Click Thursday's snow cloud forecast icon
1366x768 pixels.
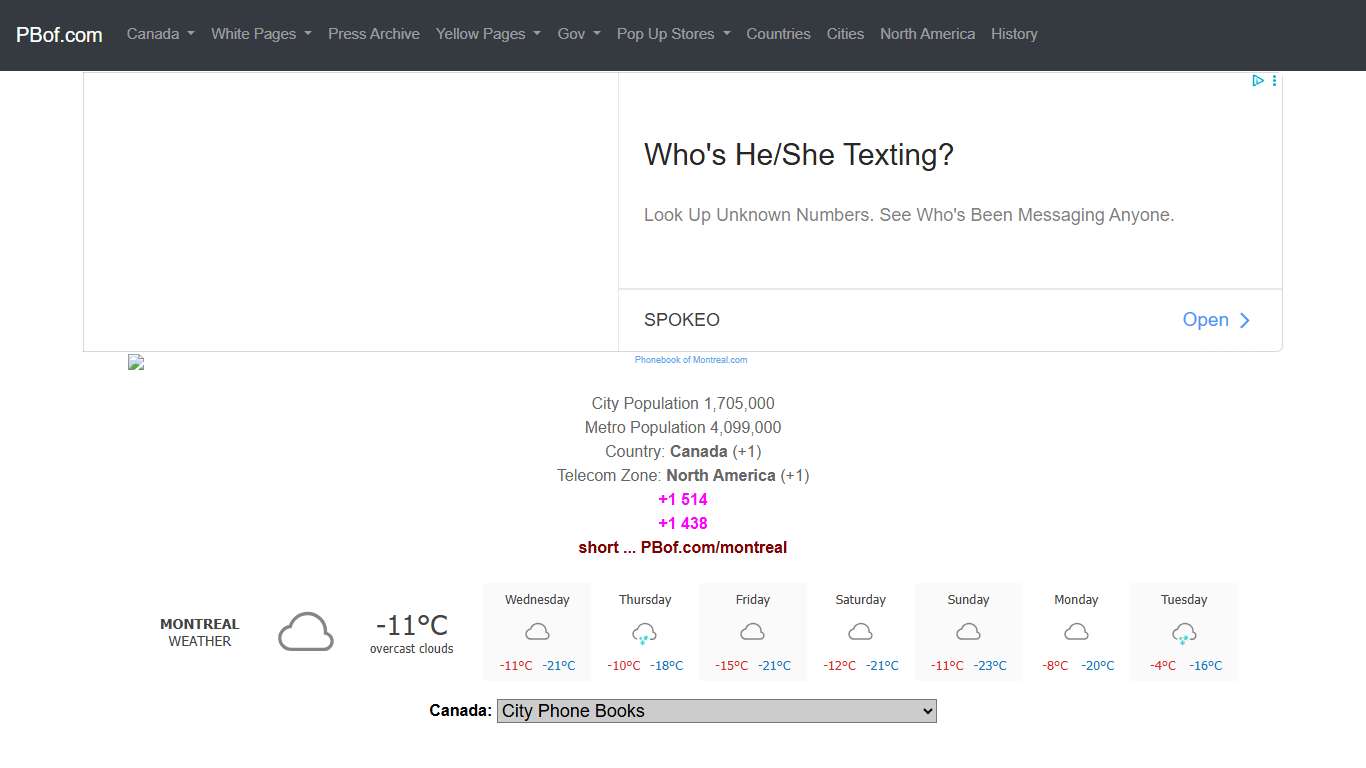(645, 633)
